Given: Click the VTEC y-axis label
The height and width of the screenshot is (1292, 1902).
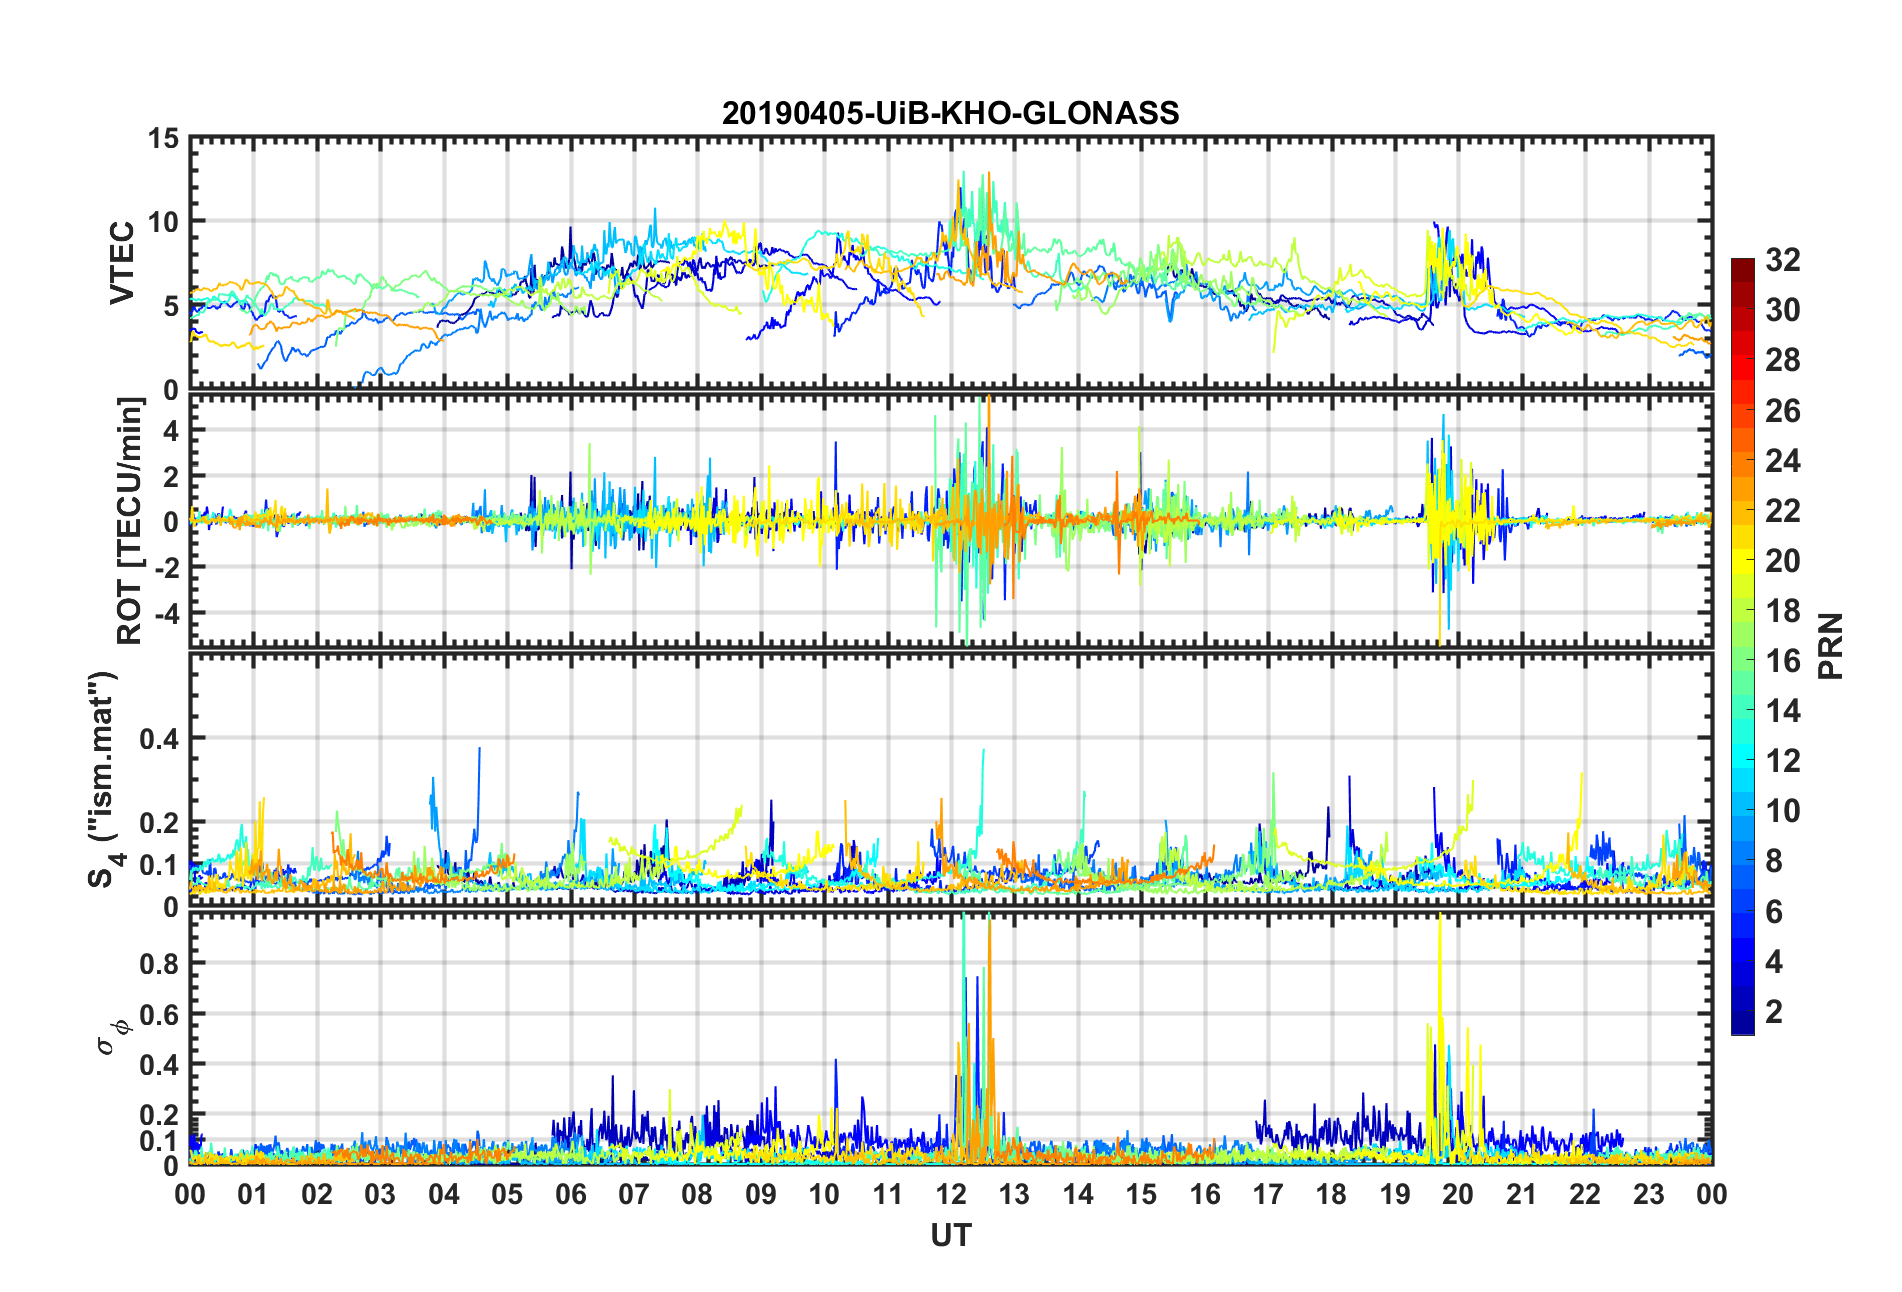Looking at the screenshot, I should click(122, 263).
